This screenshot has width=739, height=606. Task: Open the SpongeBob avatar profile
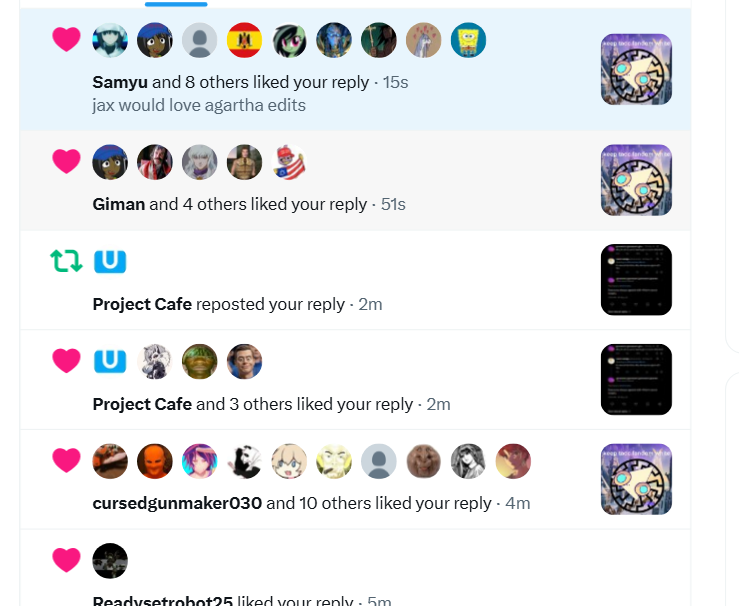468,40
